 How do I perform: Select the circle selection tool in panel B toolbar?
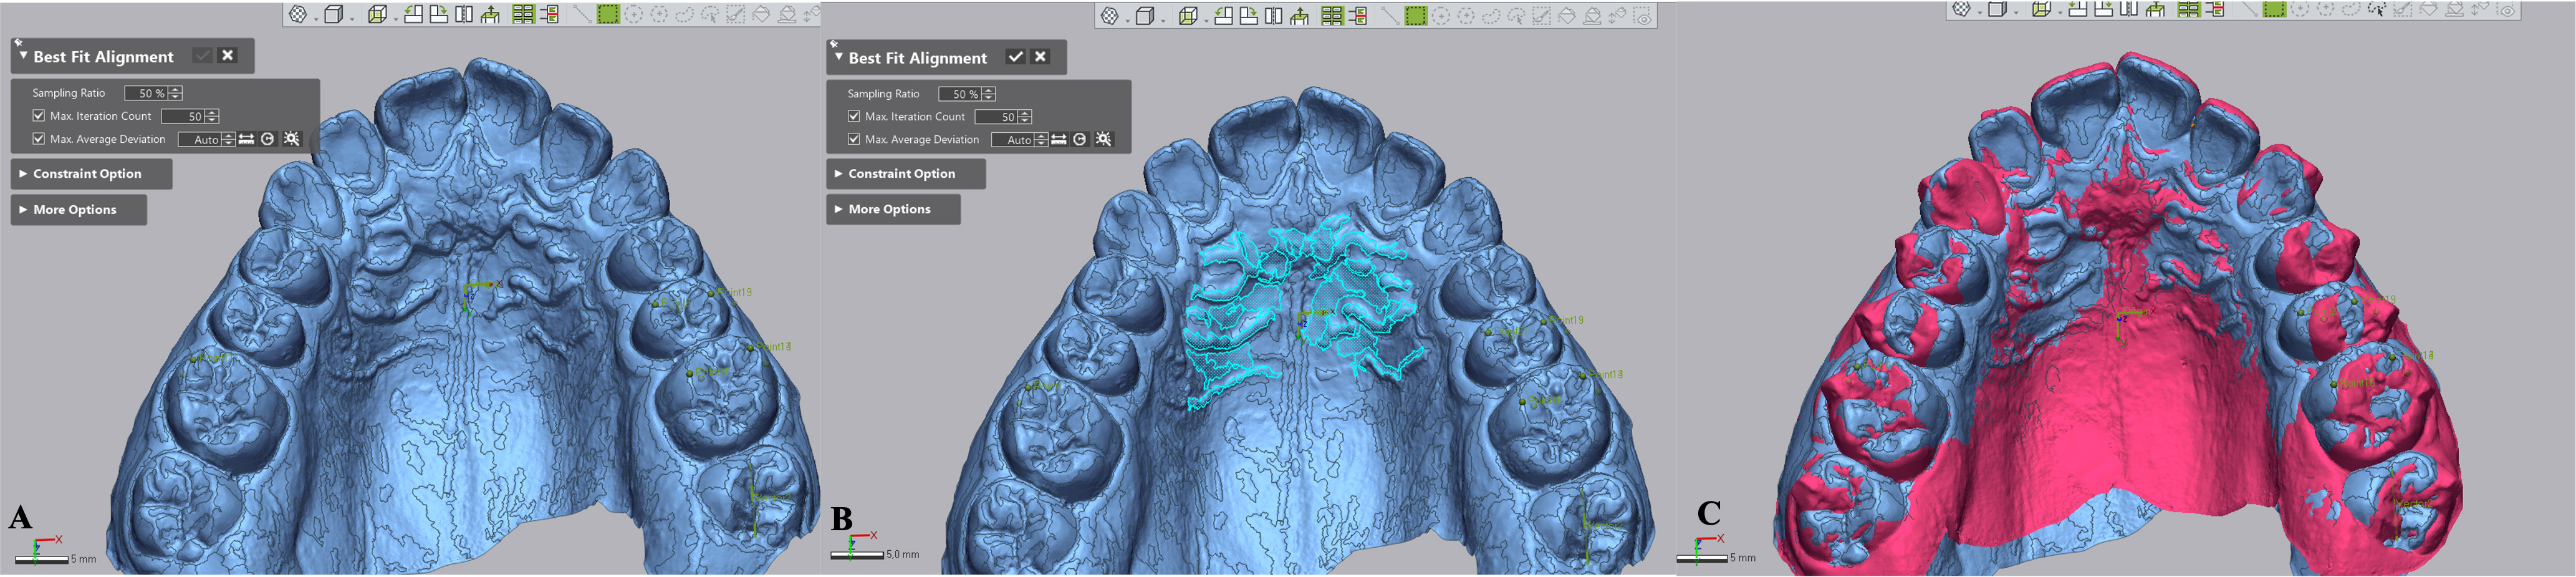coord(1441,15)
